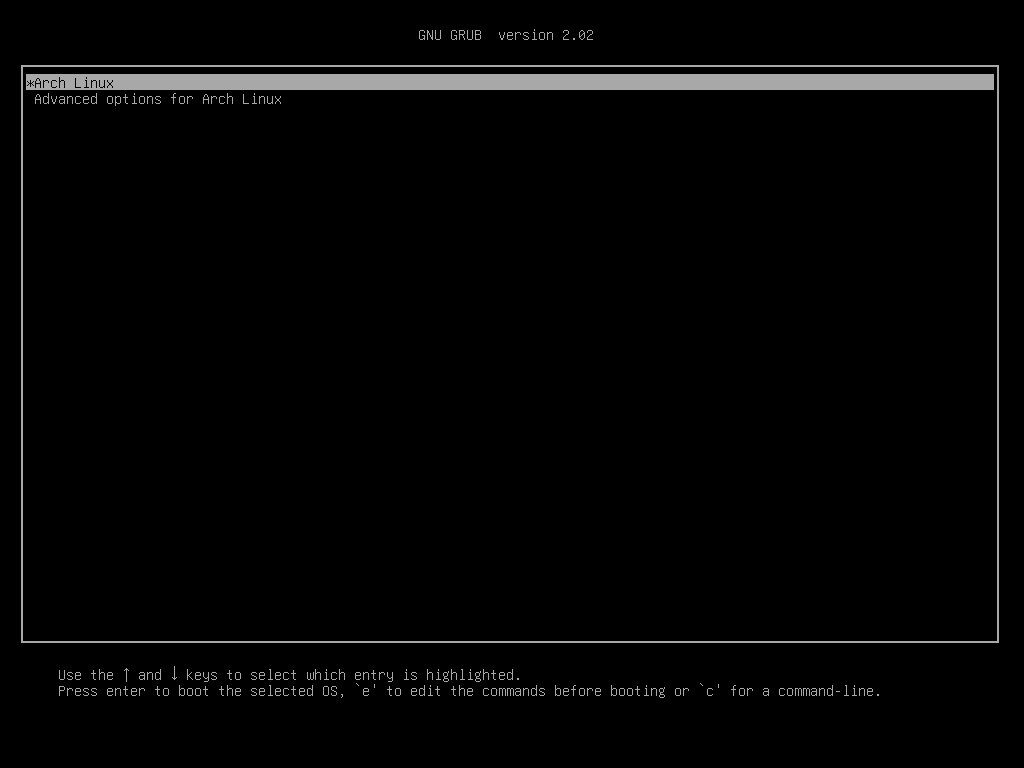Select the highlighted Arch Linux boot entry
The image size is (1024, 768).
pos(510,82)
